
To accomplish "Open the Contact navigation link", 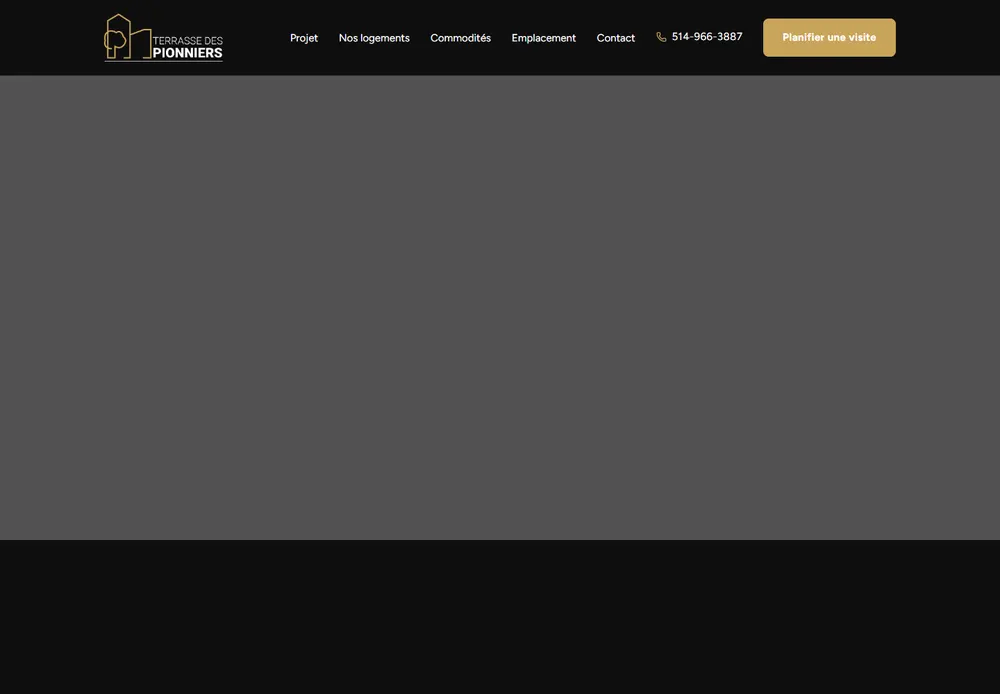I will 615,38.
